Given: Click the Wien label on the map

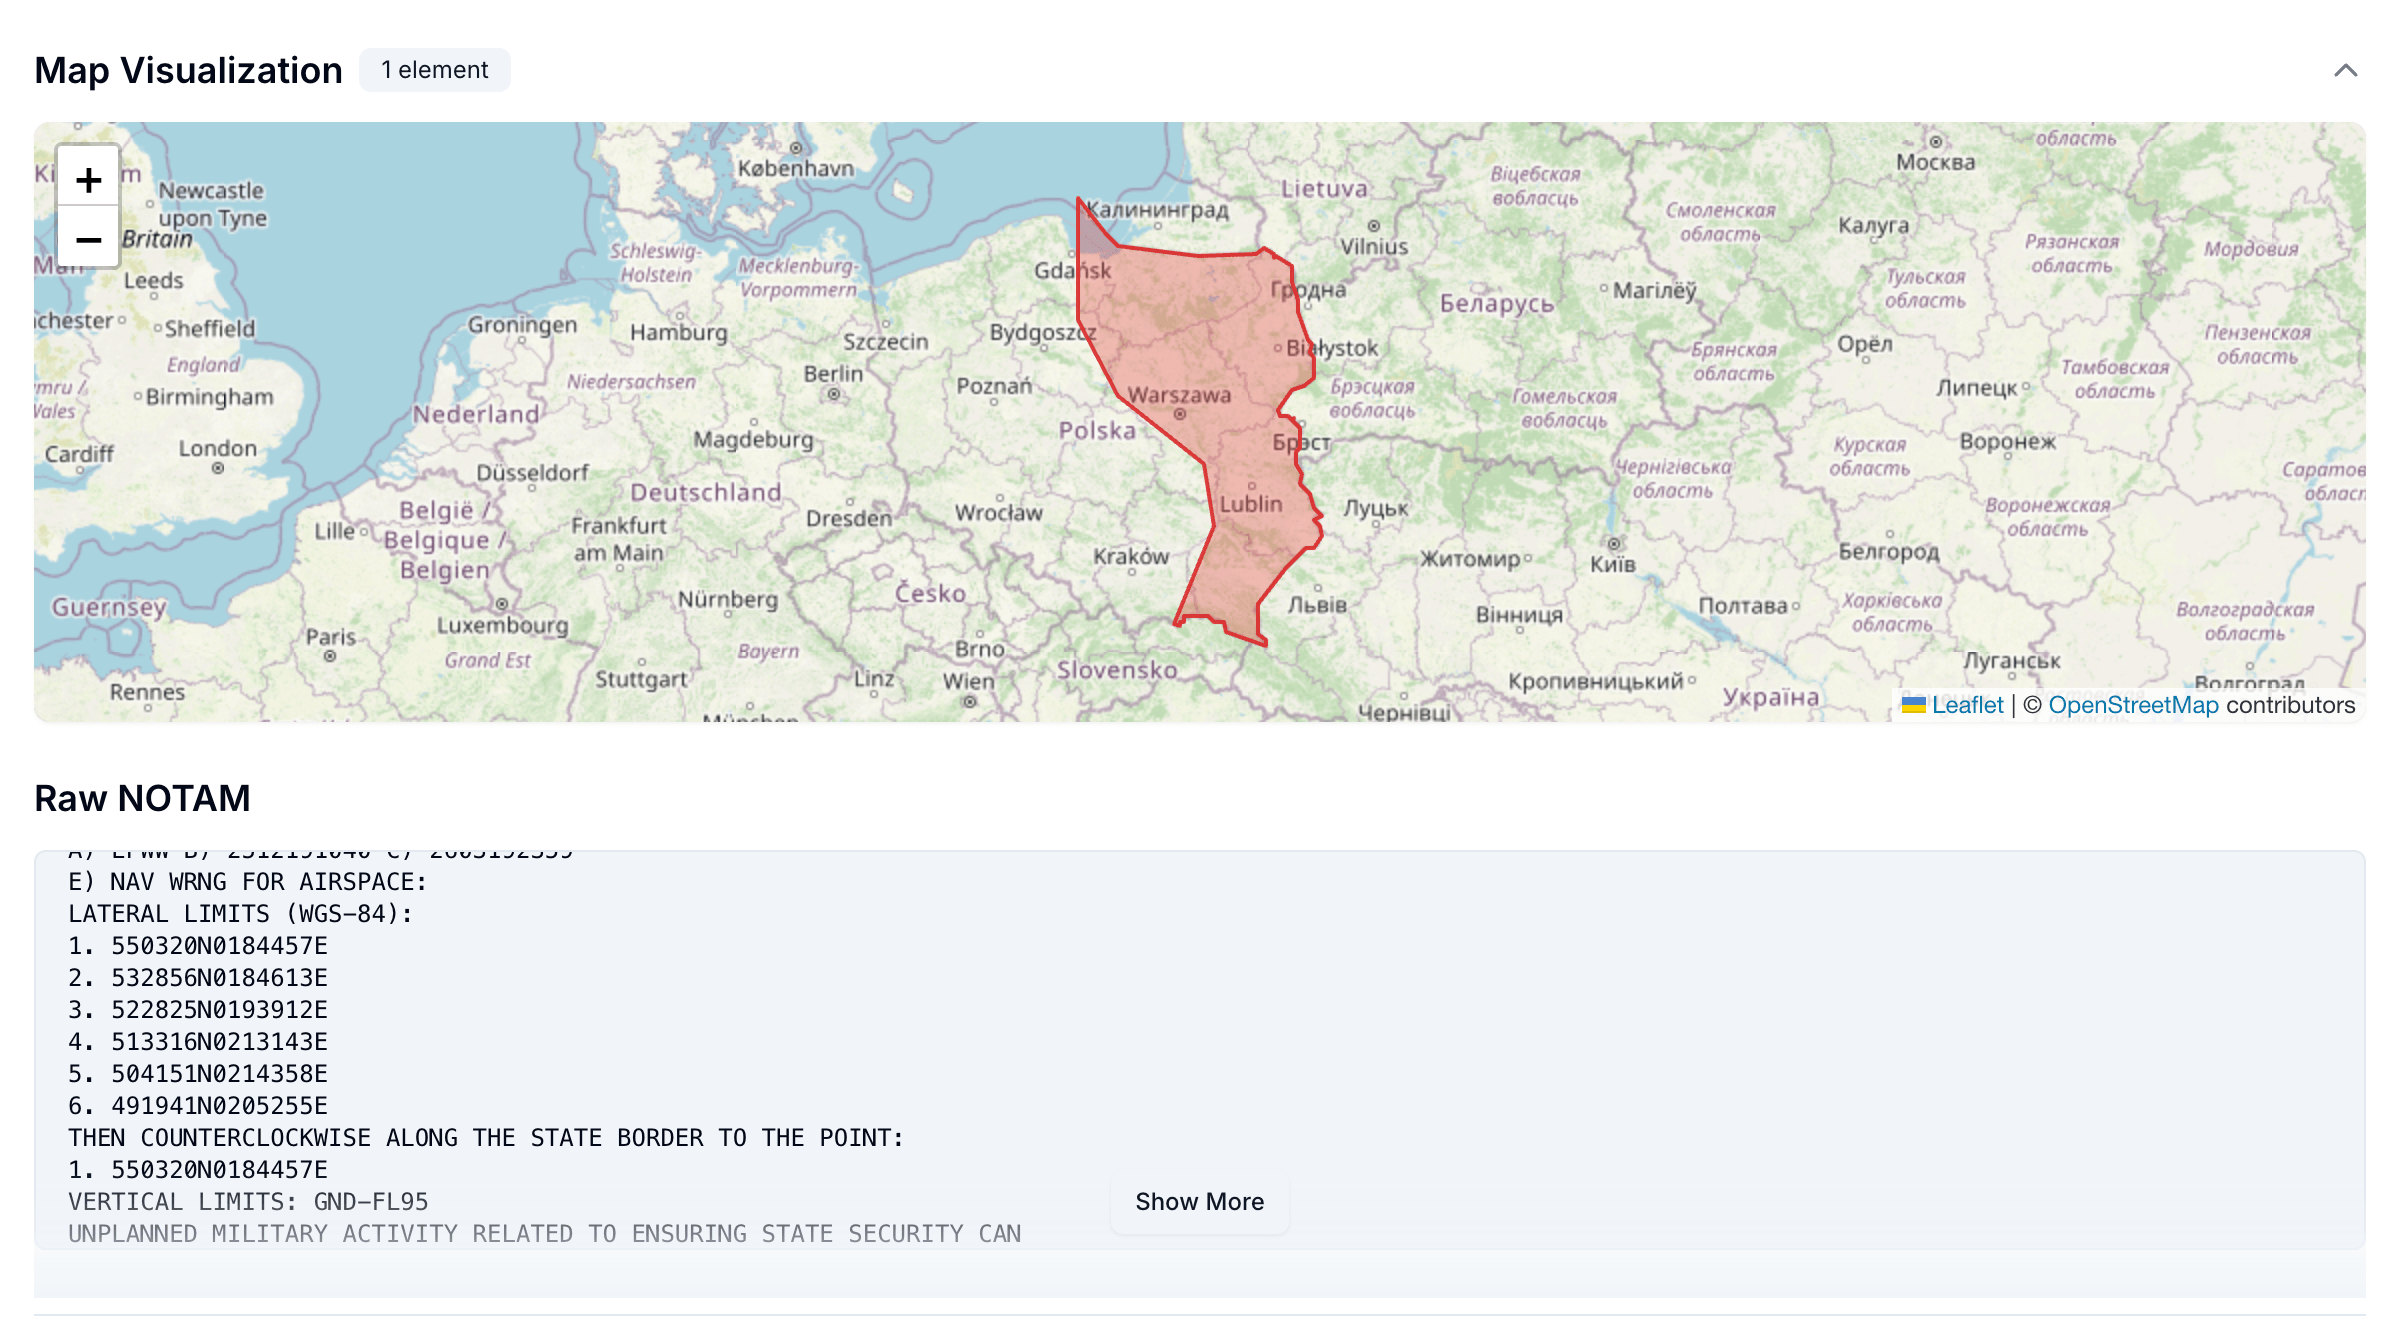Looking at the screenshot, I should pyautogui.click(x=969, y=682).
